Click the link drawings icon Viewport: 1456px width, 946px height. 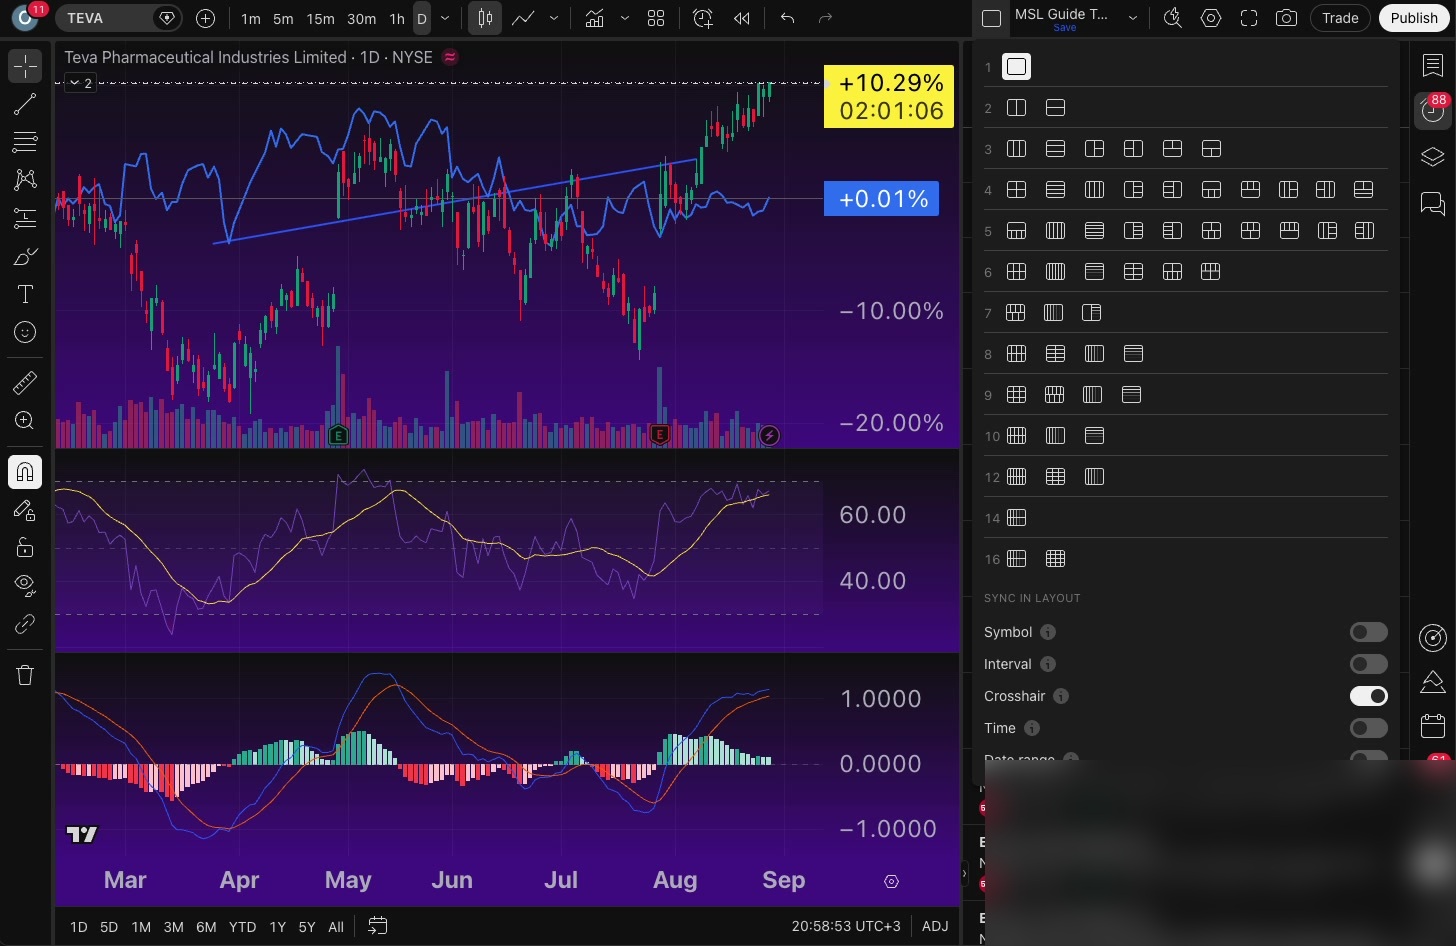(x=25, y=624)
